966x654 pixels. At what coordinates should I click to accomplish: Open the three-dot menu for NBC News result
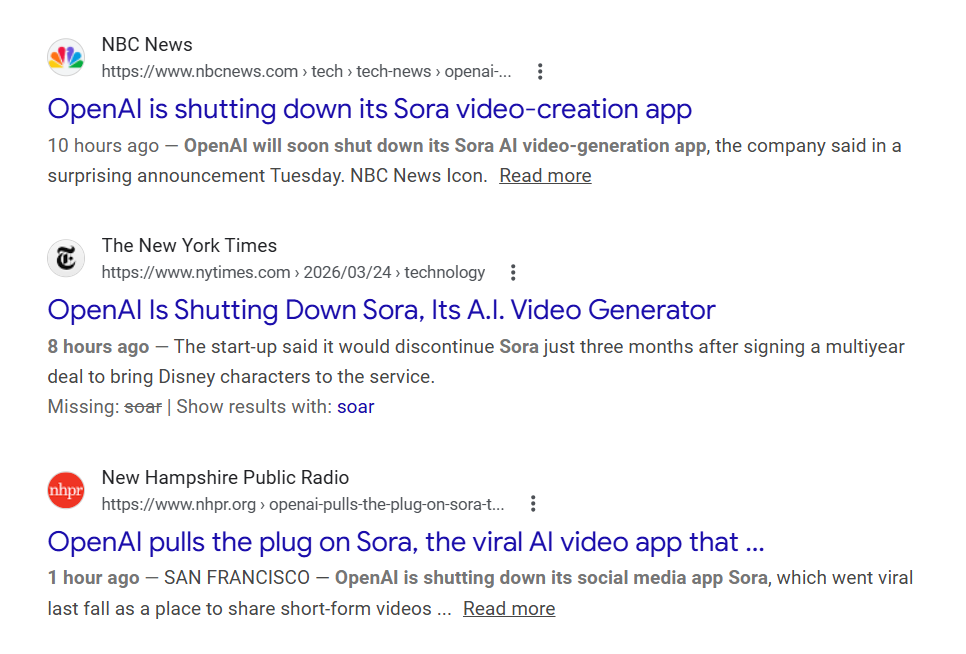pyautogui.click(x=540, y=71)
